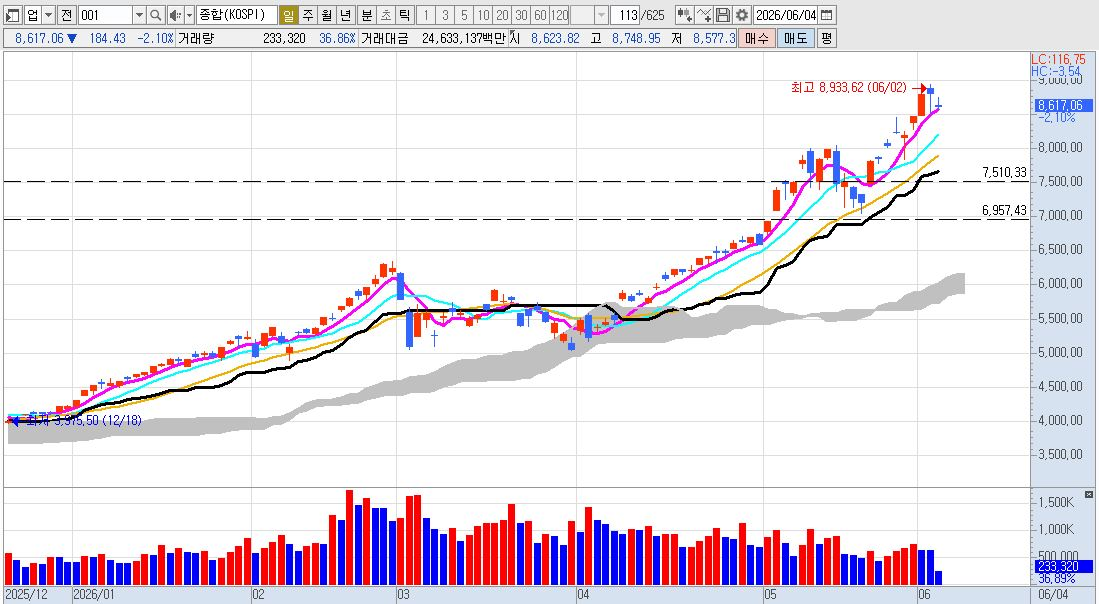Image resolution: width=1099 pixels, height=604 pixels.
Task: Click the 평 button
Action: 826,39
